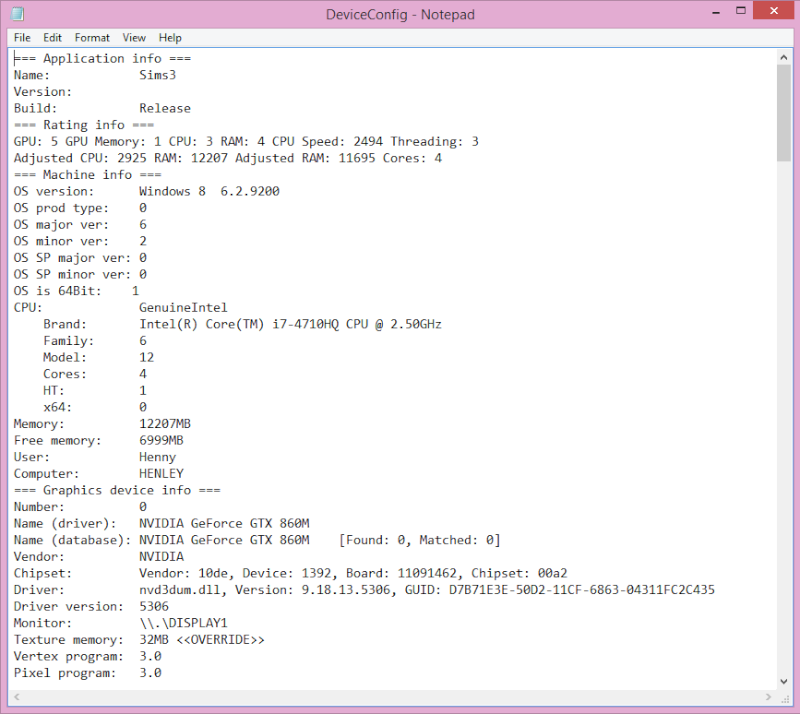Click the 'CPU Speed: 2494' text
This screenshot has width=800, height=714.
point(327,141)
